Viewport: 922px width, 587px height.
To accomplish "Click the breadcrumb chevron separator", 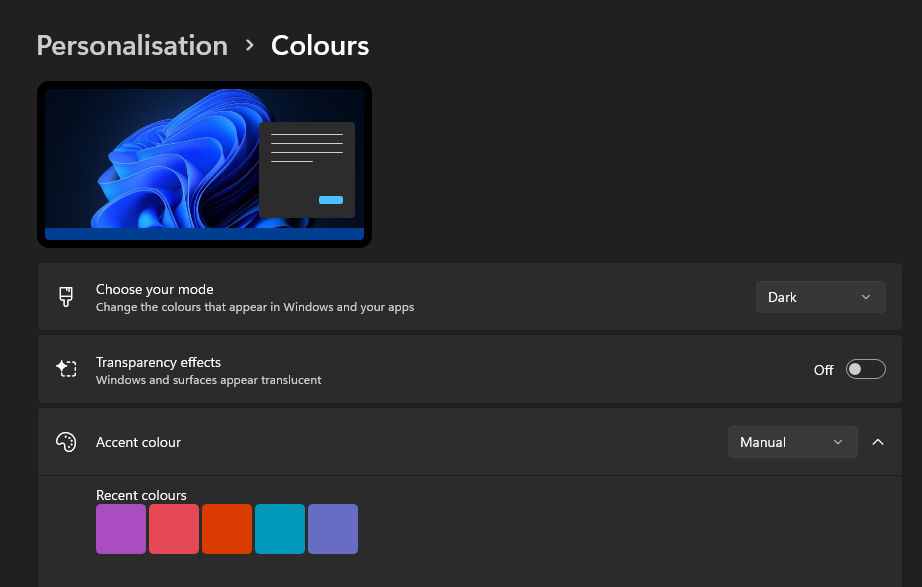I will tap(249, 45).
